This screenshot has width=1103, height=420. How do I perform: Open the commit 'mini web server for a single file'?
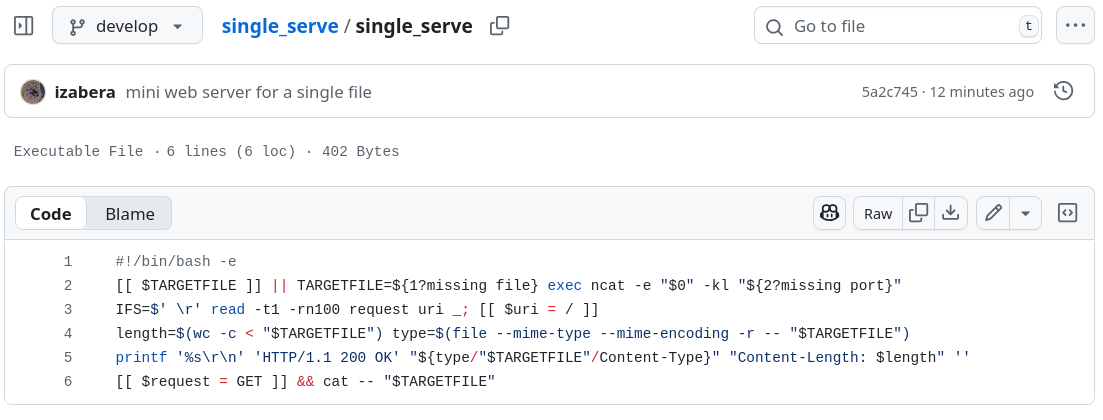(x=249, y=92)
